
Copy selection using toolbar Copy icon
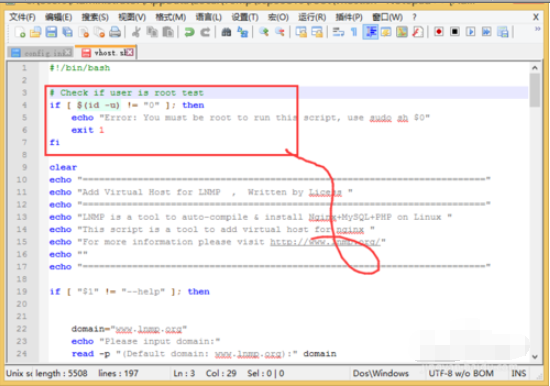pos(152,32)
